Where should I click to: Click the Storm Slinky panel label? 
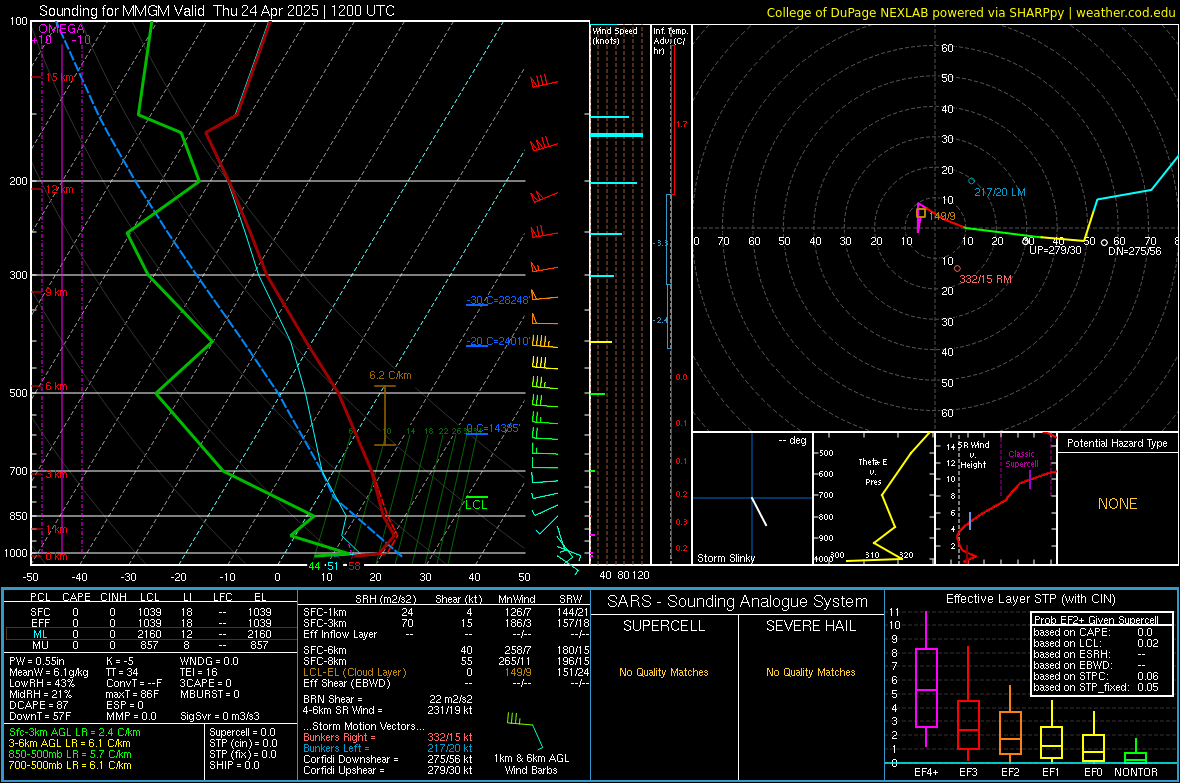(725, 558)
